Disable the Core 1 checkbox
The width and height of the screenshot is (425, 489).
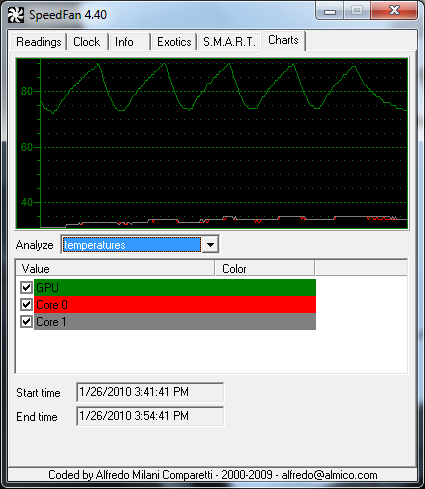pyautogui.click(x=26, y=322)
